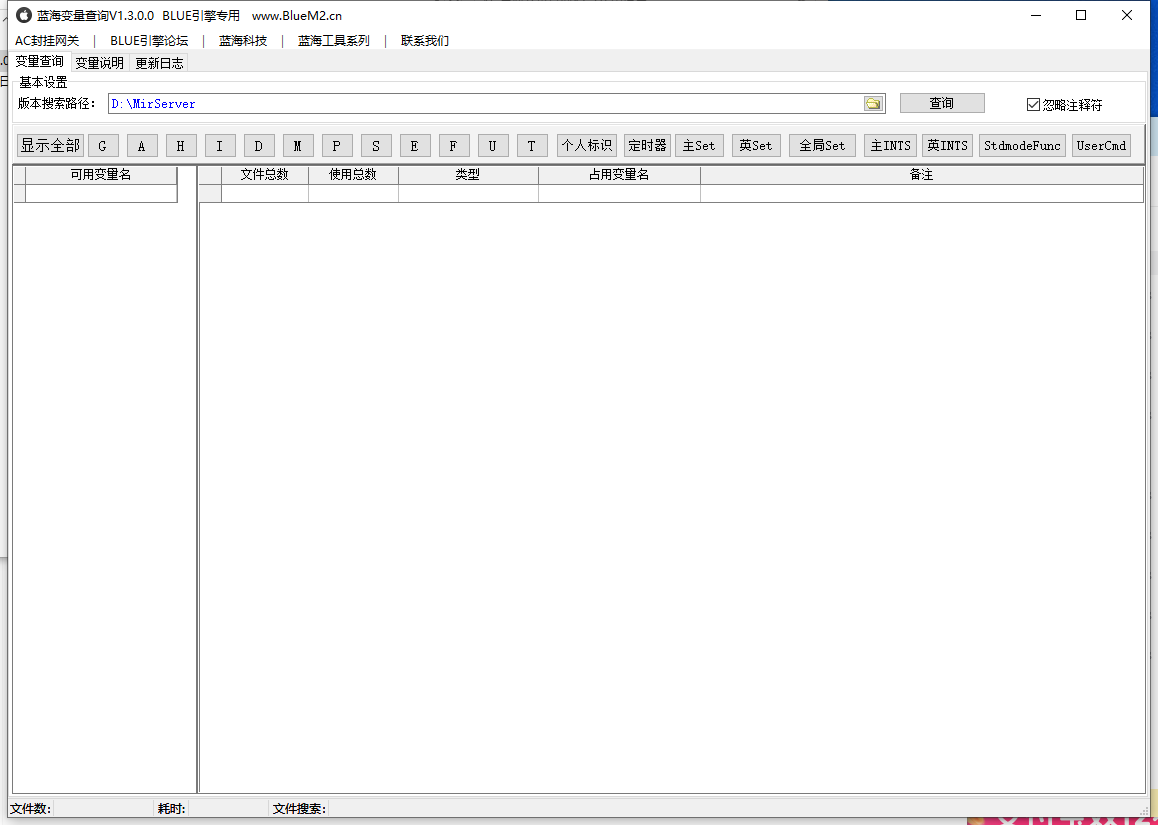Select the 蓝海工具系列 menu
This screenshot has height=825, width=1158.
333,41
